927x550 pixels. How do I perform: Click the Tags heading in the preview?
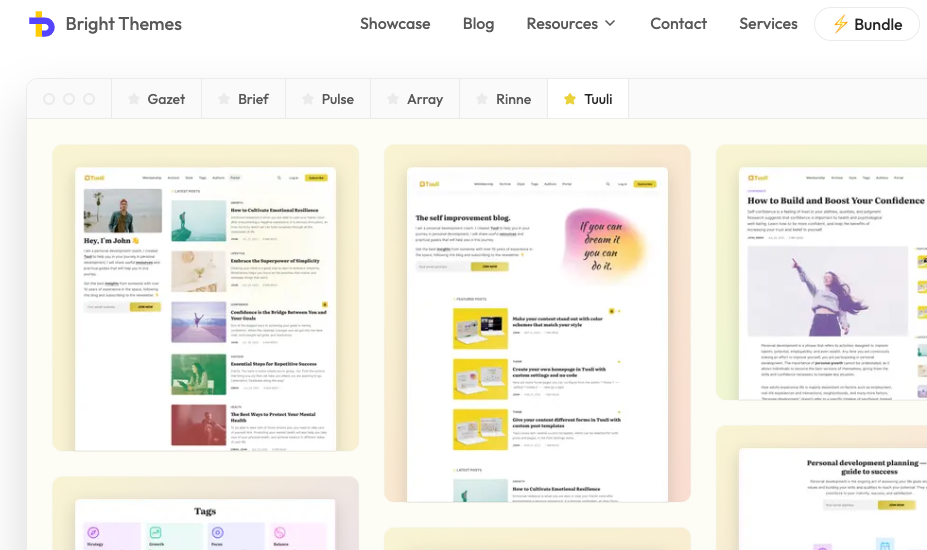205,511
